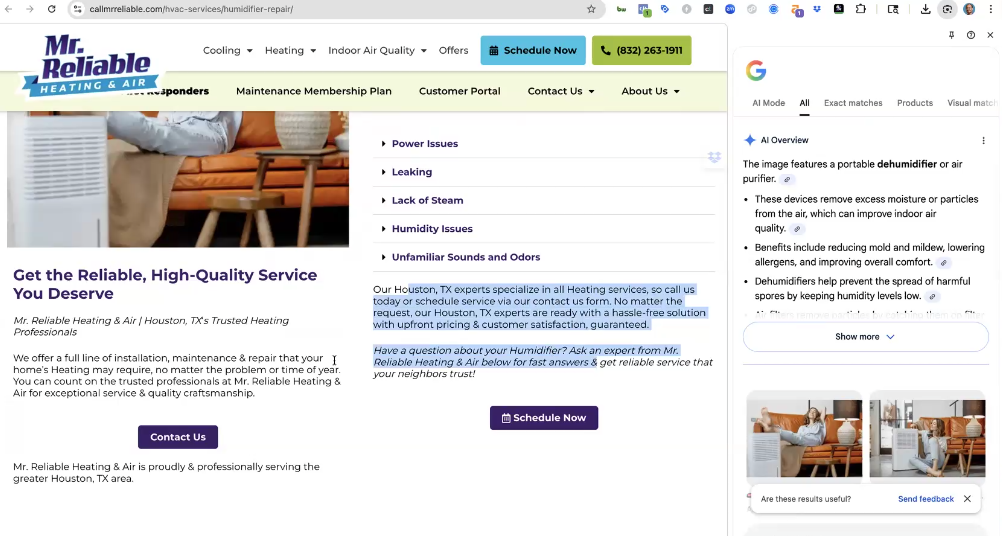
Task: Switch to the Exact matches tab
Action: coord(853,103)
